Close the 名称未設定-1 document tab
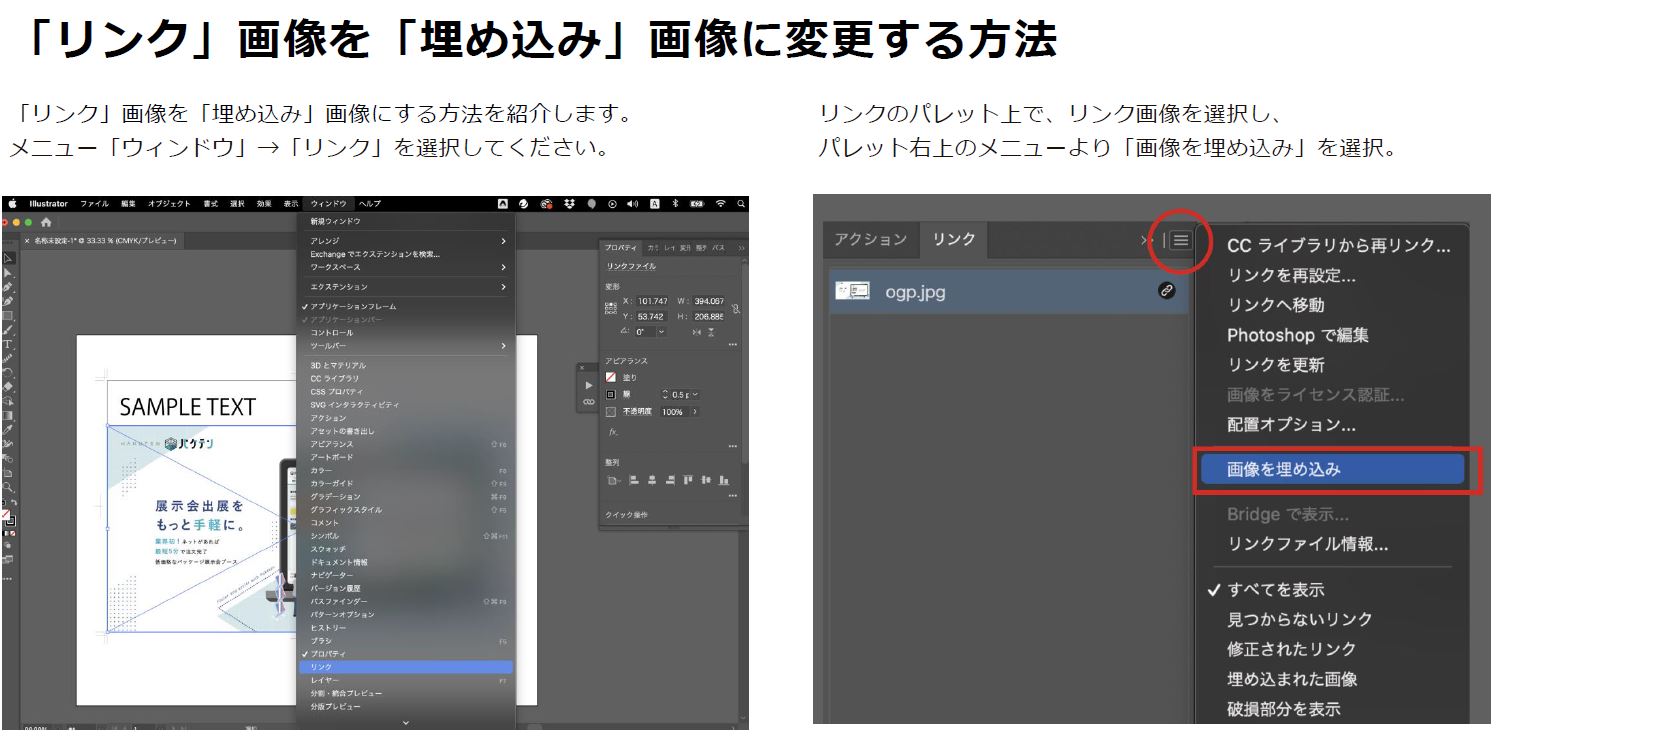 pyautogui.click(x=27, y=241)
